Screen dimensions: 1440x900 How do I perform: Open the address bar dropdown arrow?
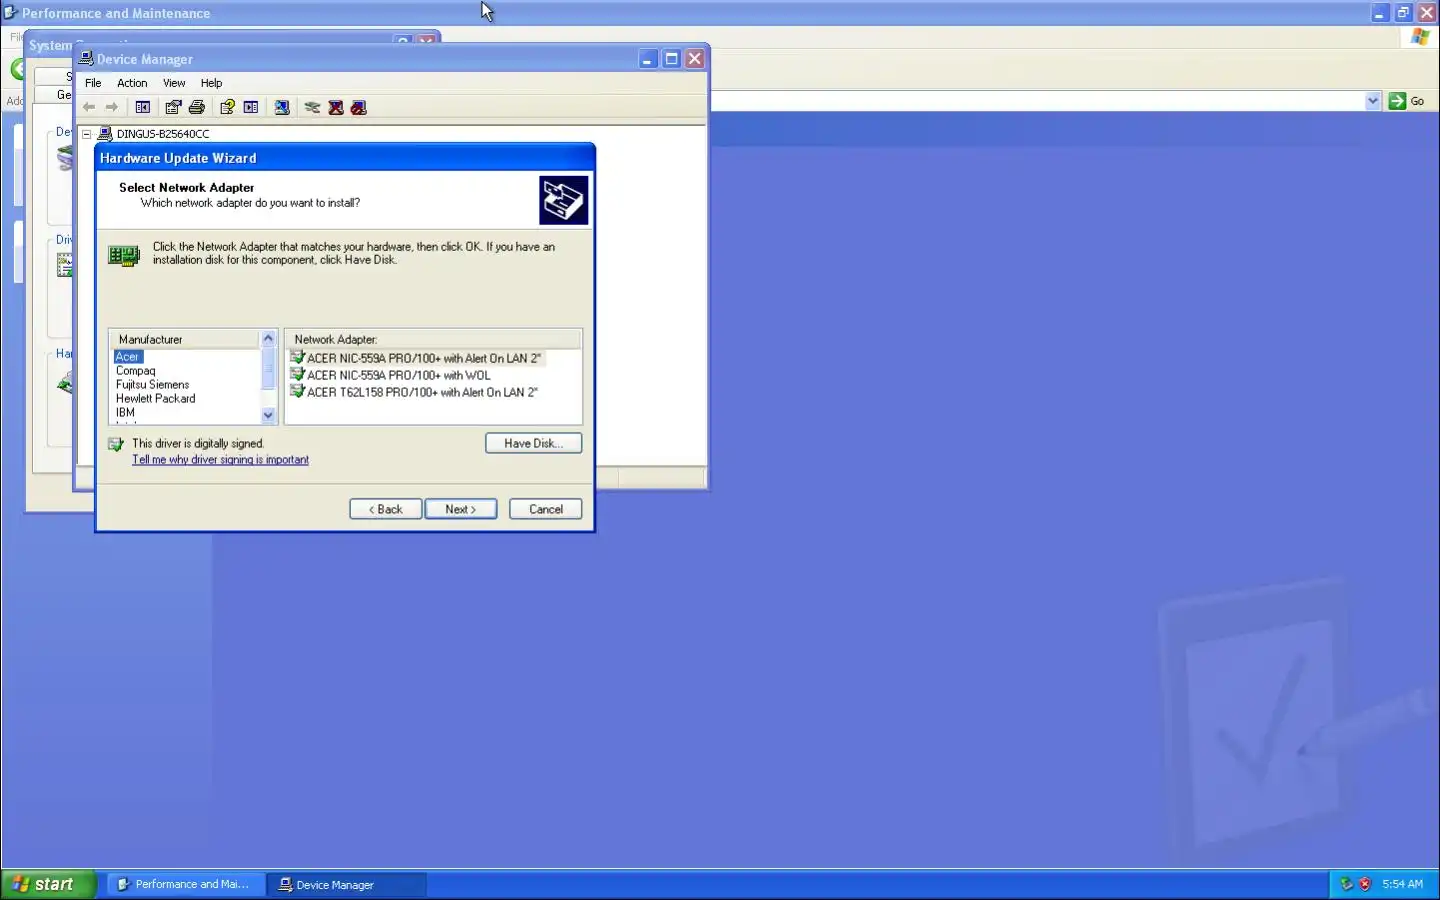[1373, 101]
